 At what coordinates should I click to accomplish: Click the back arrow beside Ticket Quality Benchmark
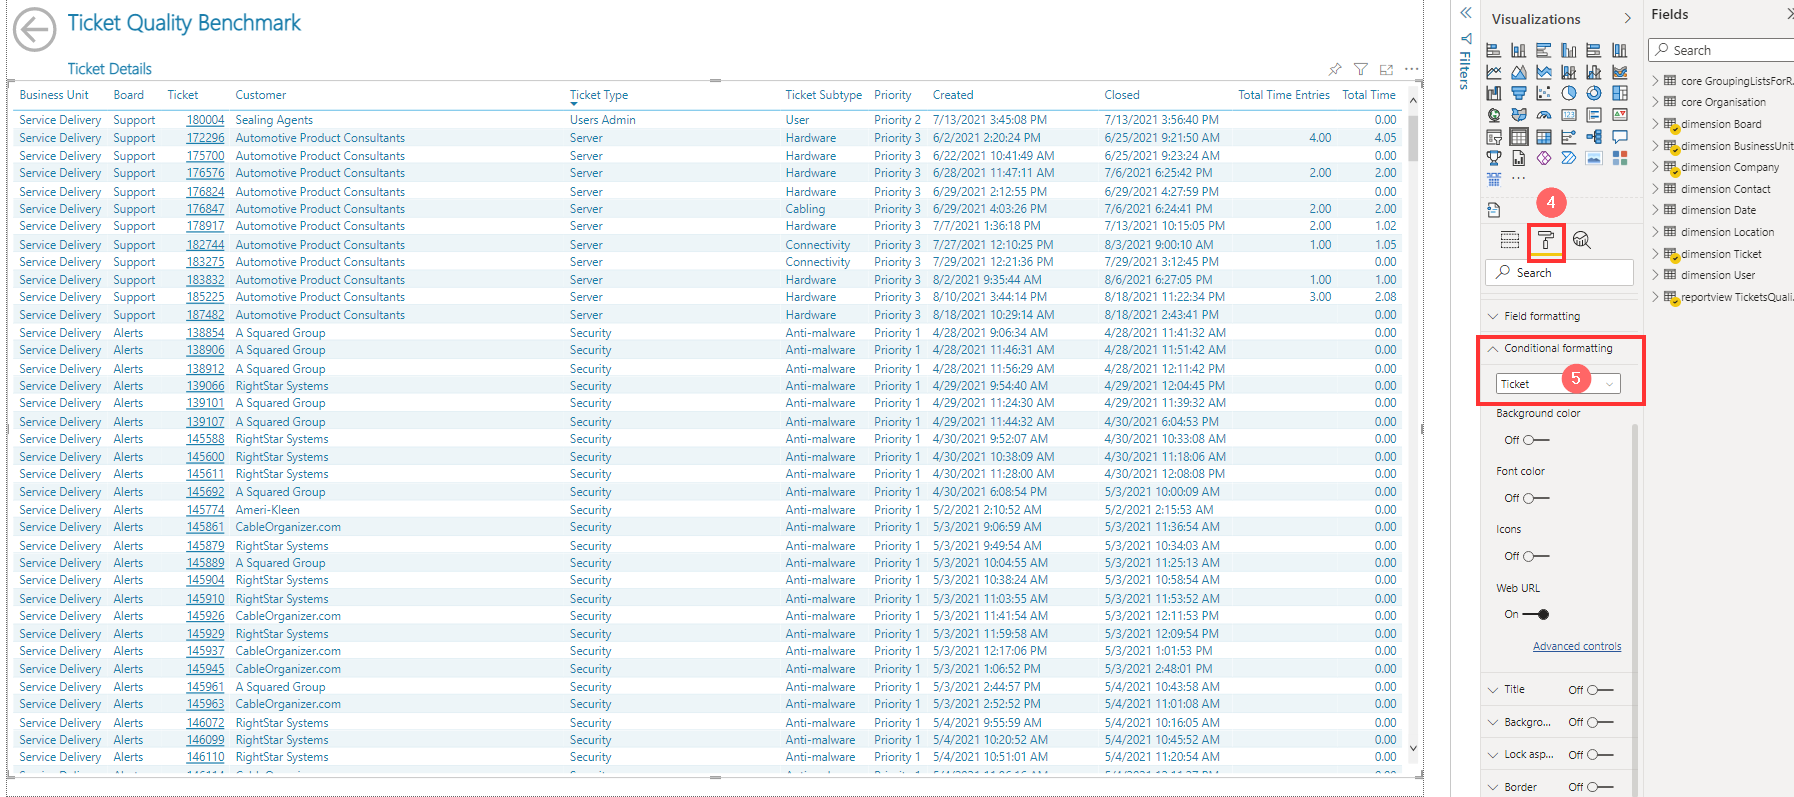coord(35,30)
